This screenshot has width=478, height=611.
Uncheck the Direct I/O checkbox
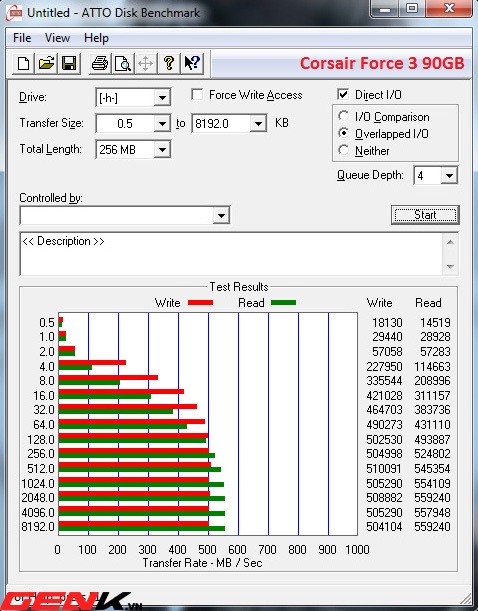tap(343, 94)
